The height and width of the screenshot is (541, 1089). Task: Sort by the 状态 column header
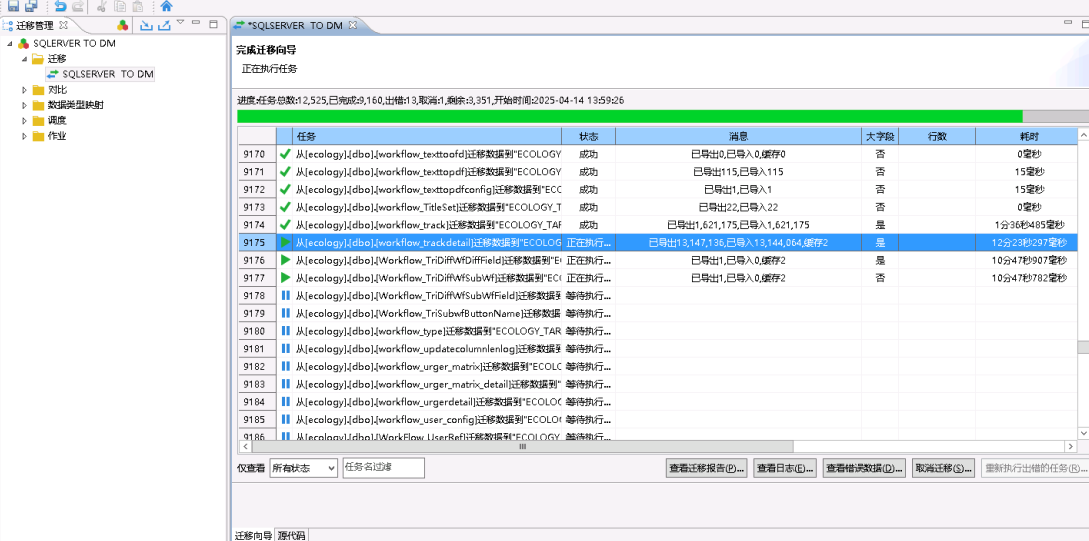(x=588, y=136)
